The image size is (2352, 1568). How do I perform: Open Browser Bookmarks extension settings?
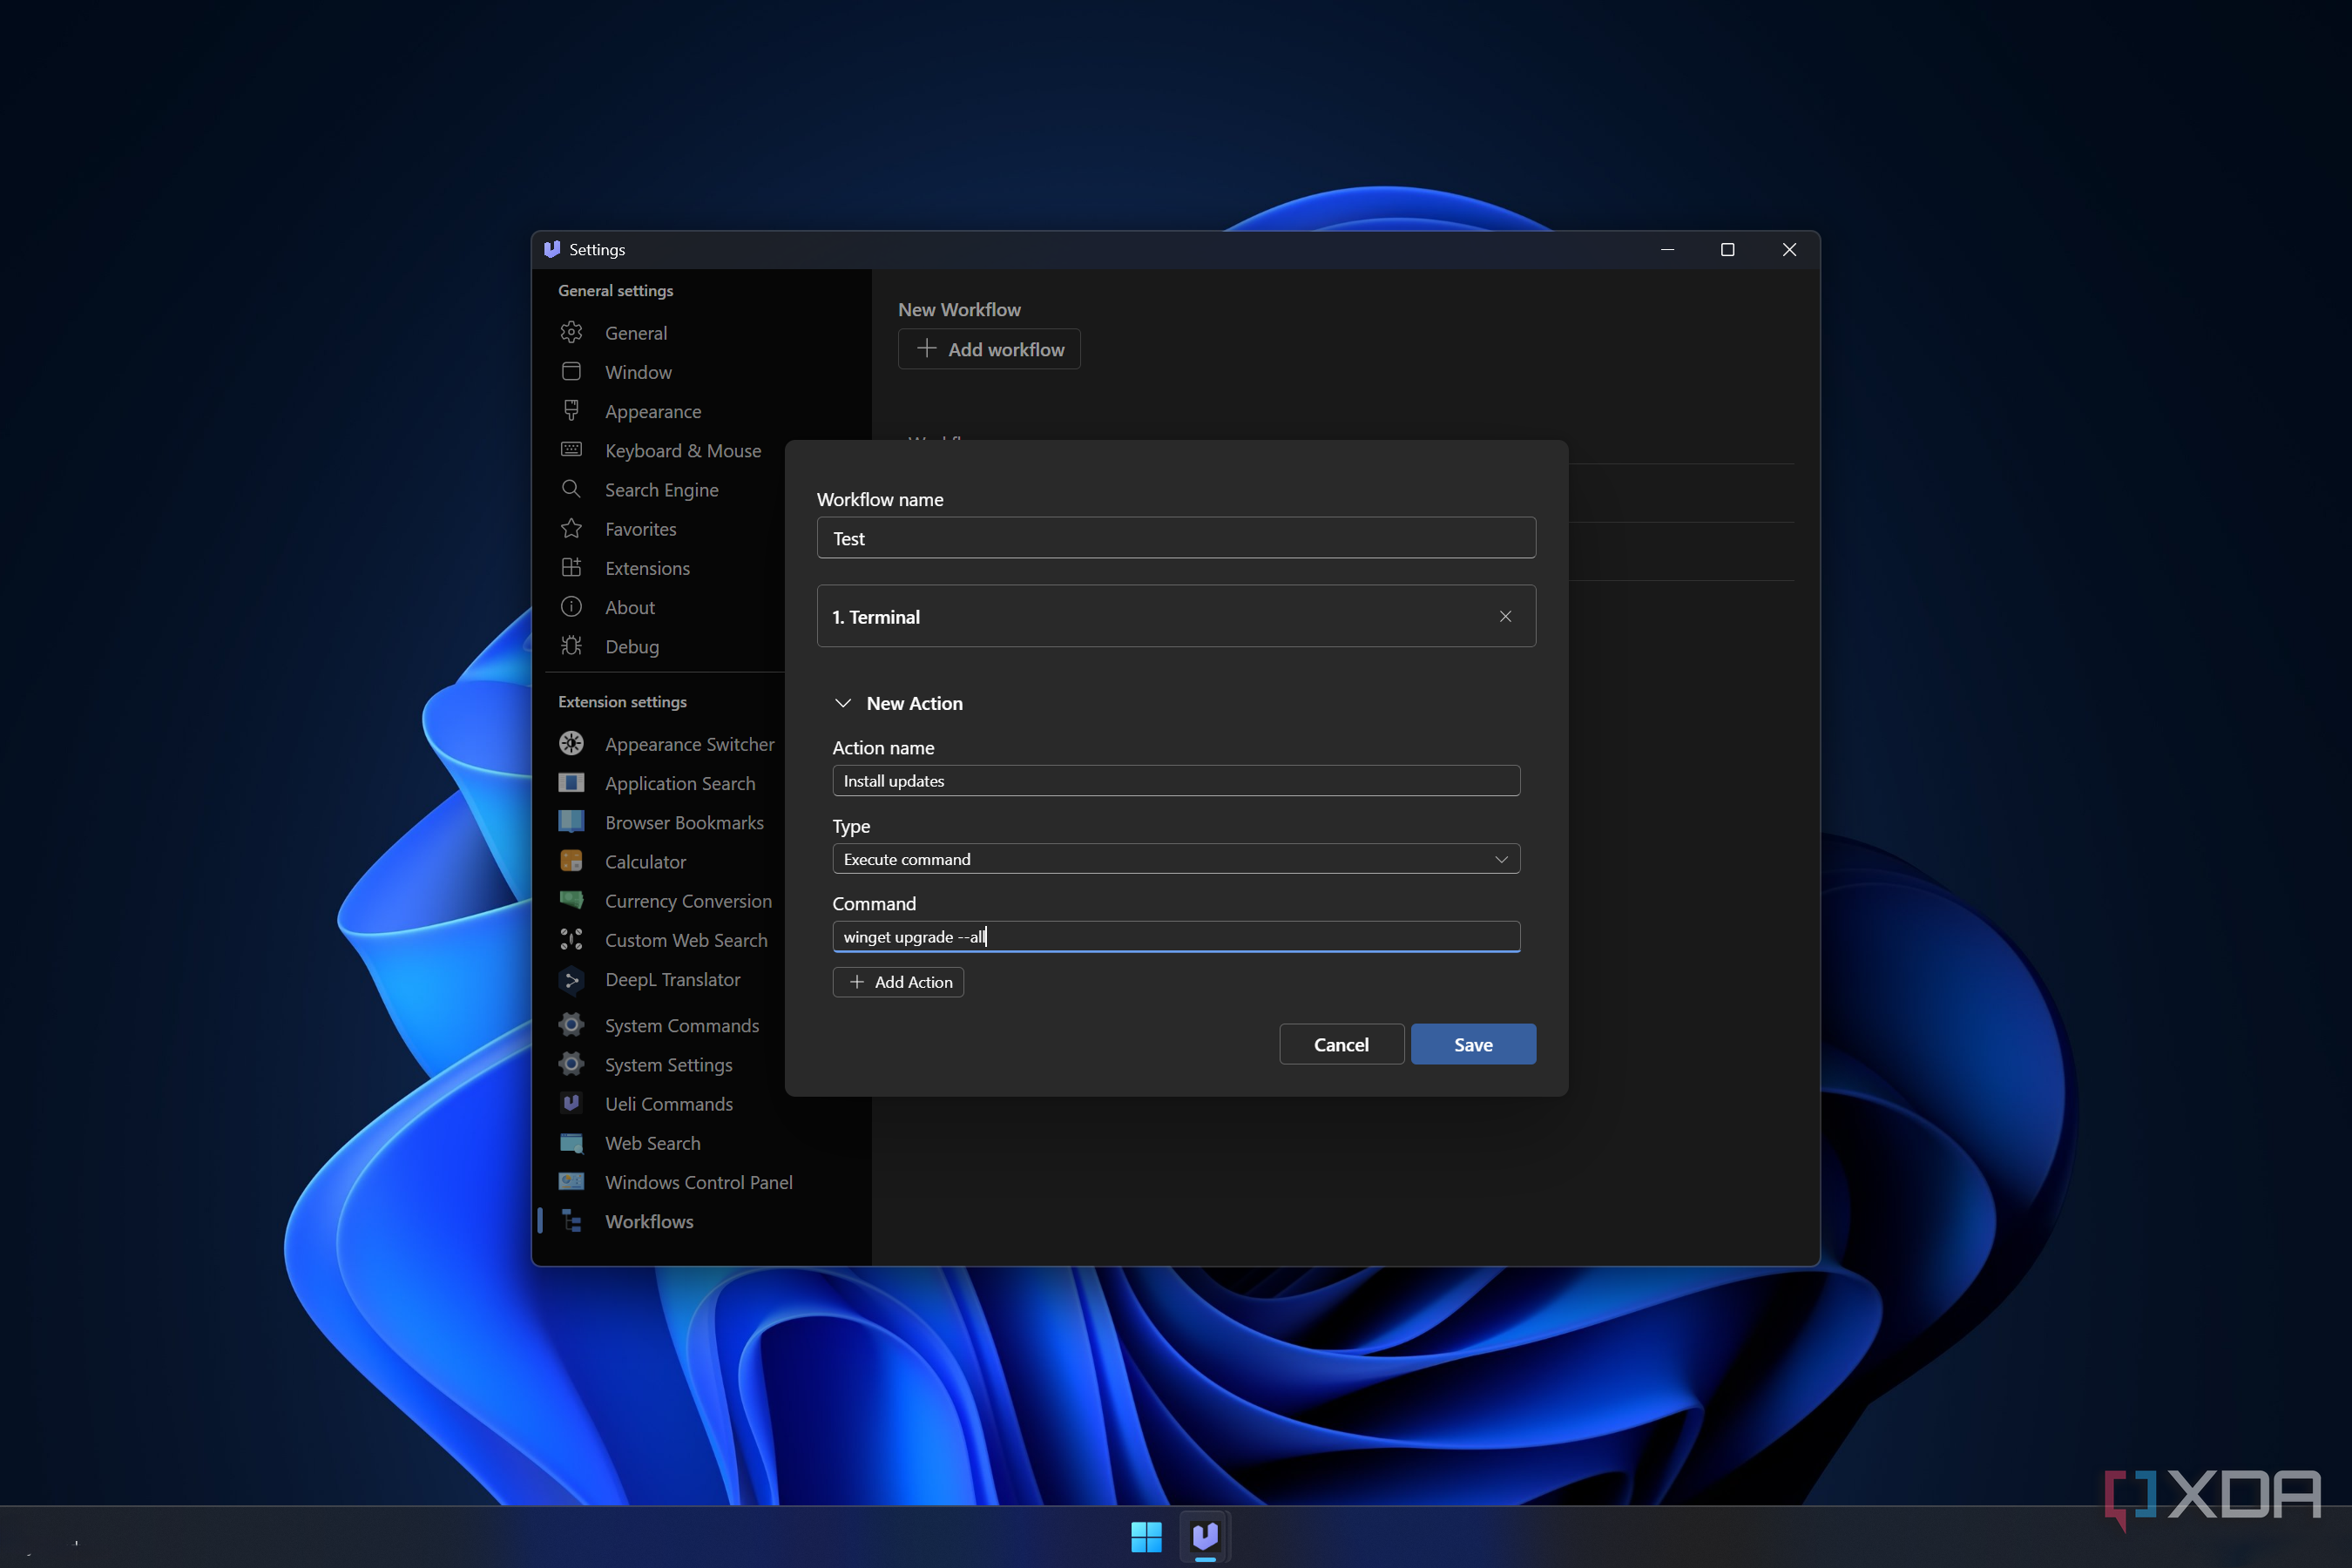pos(684,822)
